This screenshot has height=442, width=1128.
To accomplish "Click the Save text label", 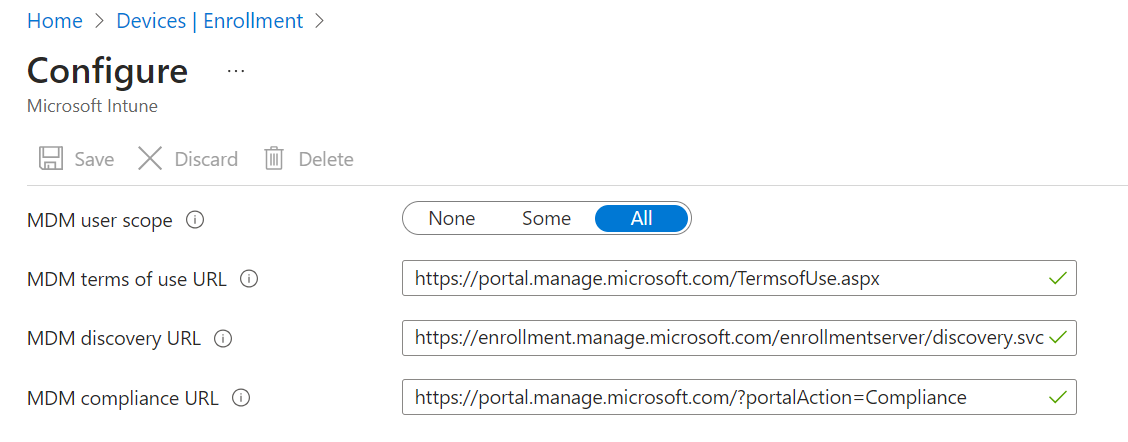I will 94,159.
